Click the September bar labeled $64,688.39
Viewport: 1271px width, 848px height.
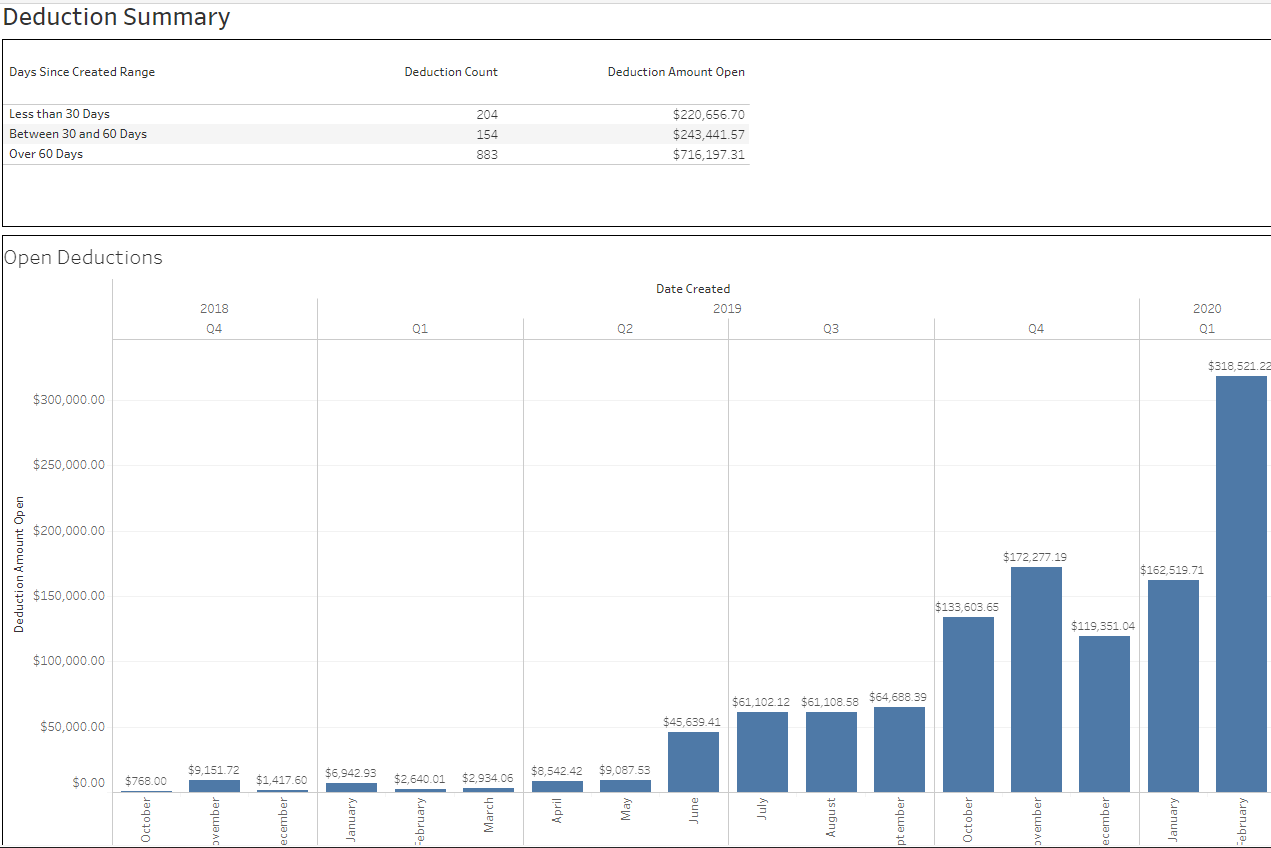(899, 749)
